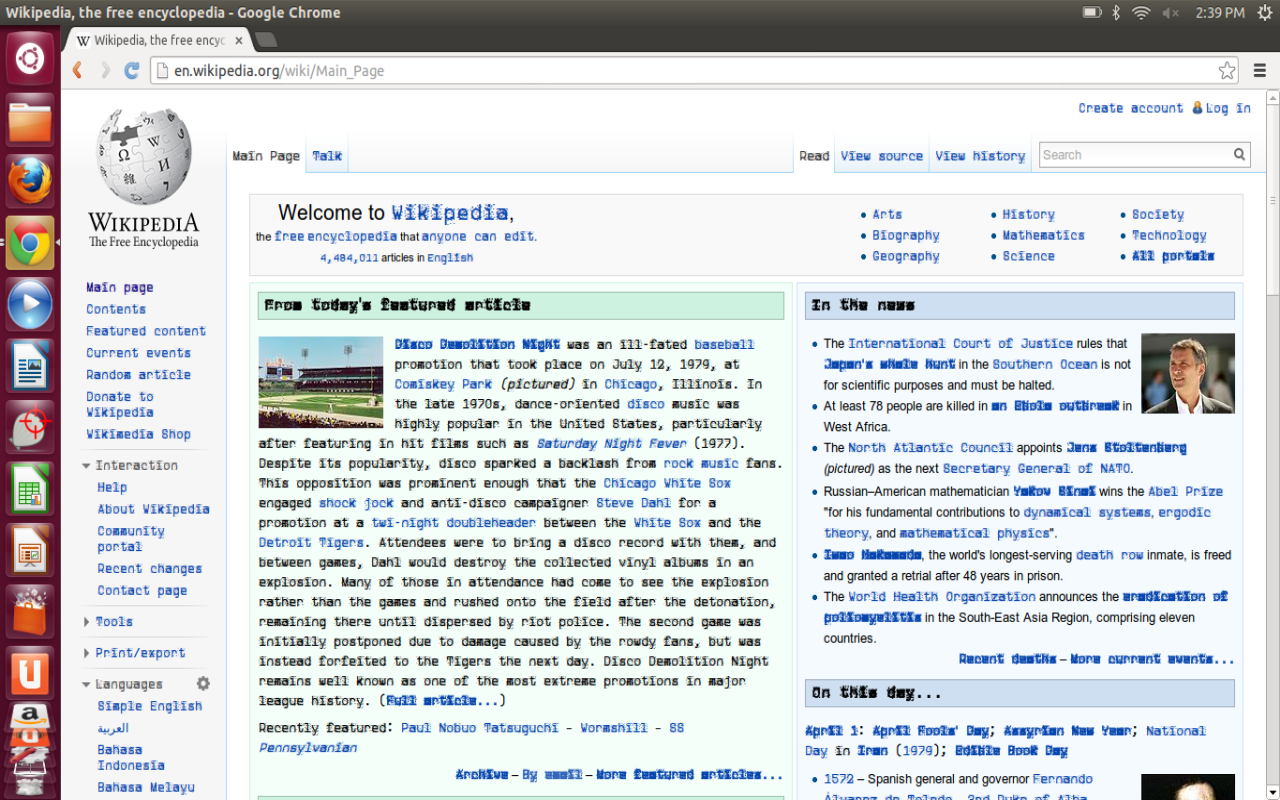Launch LibreOffice Calc spreadsheet icon
This screenshot has width=1280, height=800.
30,489
